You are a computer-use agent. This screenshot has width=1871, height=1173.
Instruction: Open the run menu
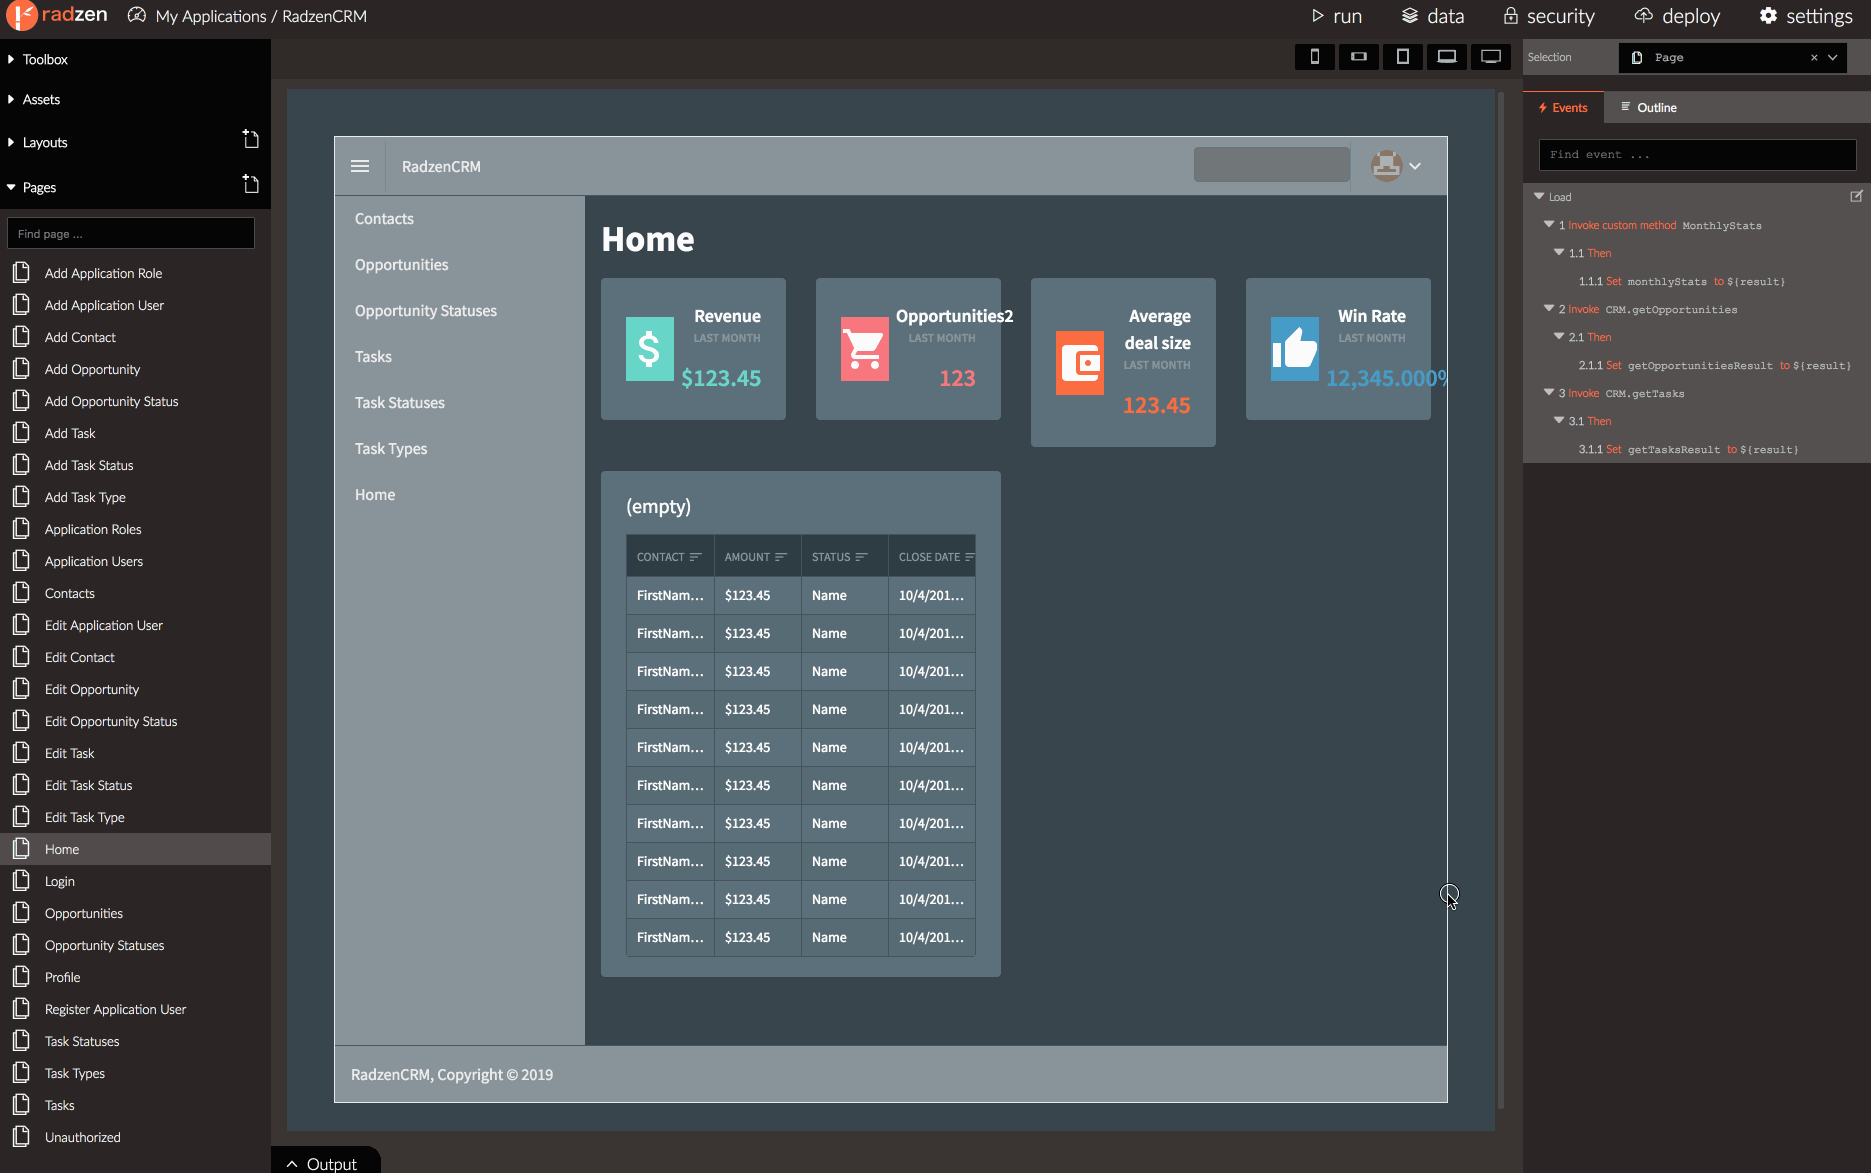click(x=1336, y=16)
